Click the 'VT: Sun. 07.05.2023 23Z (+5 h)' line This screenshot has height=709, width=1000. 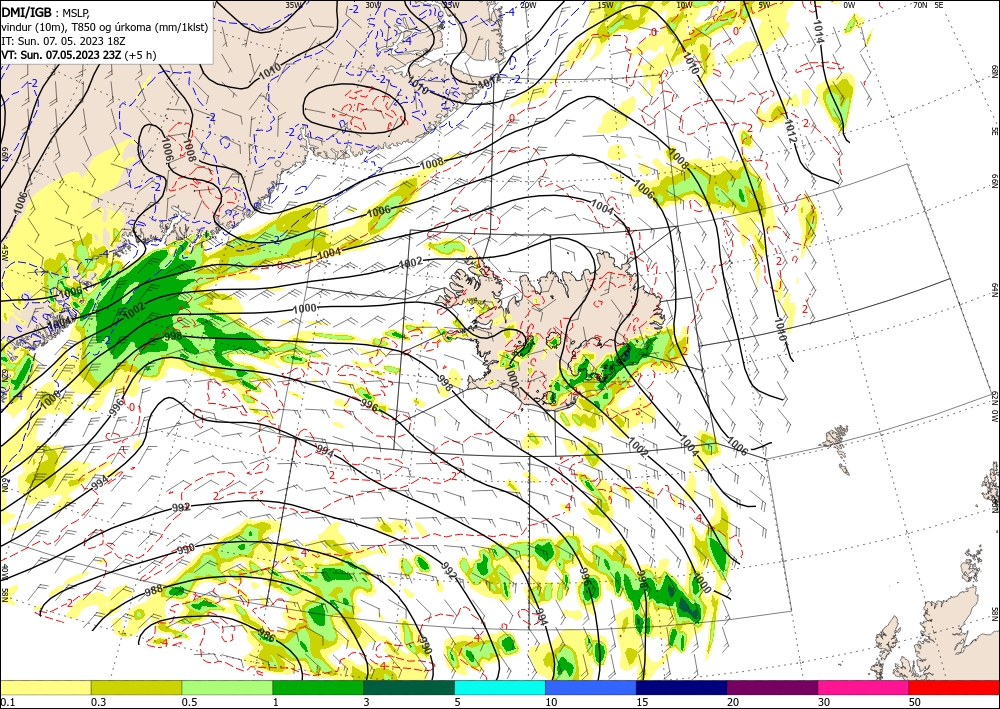tap(78, 55)
